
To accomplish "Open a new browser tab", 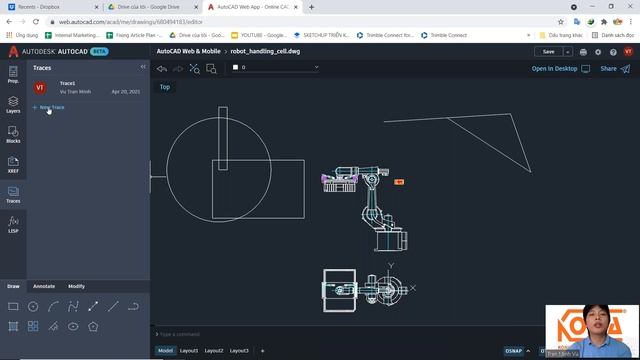I will pos(311,7).
